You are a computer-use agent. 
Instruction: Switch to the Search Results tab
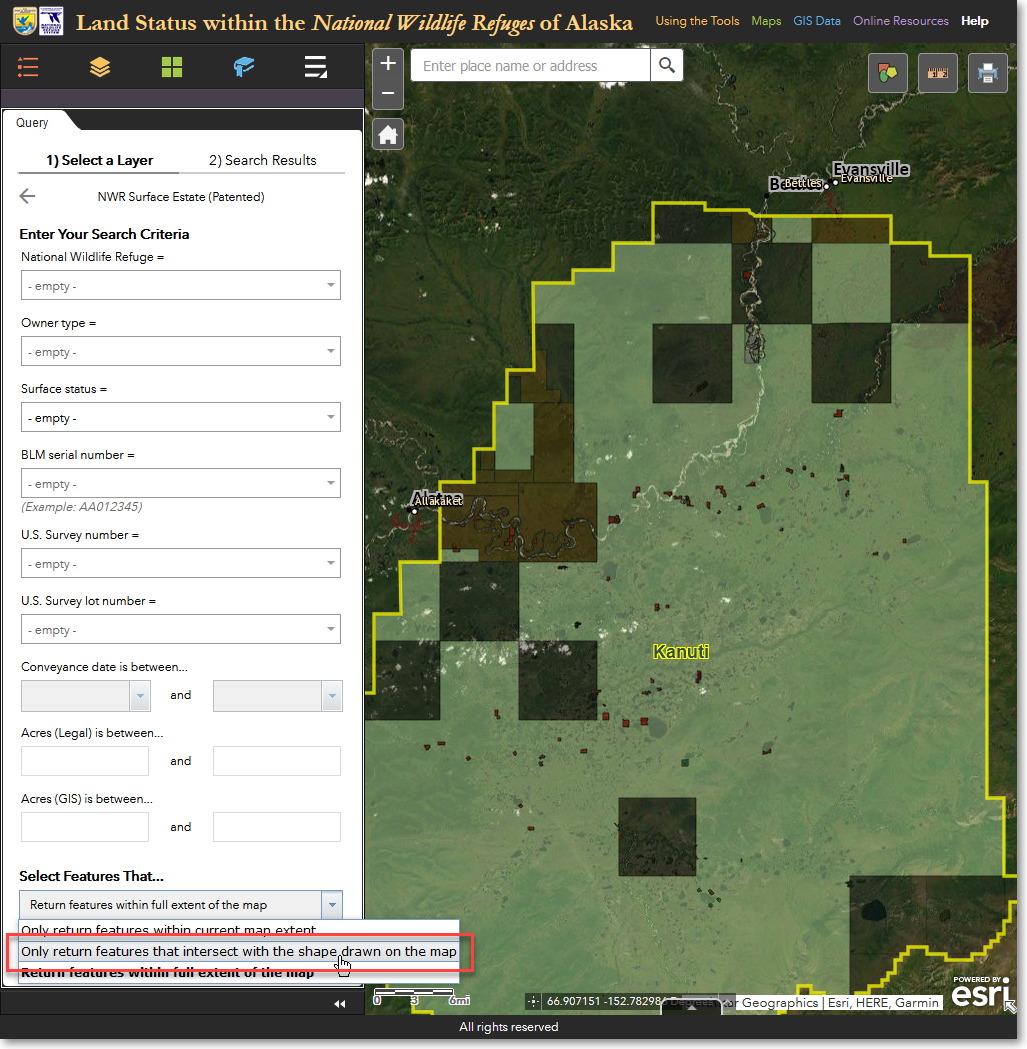[262, 160]
